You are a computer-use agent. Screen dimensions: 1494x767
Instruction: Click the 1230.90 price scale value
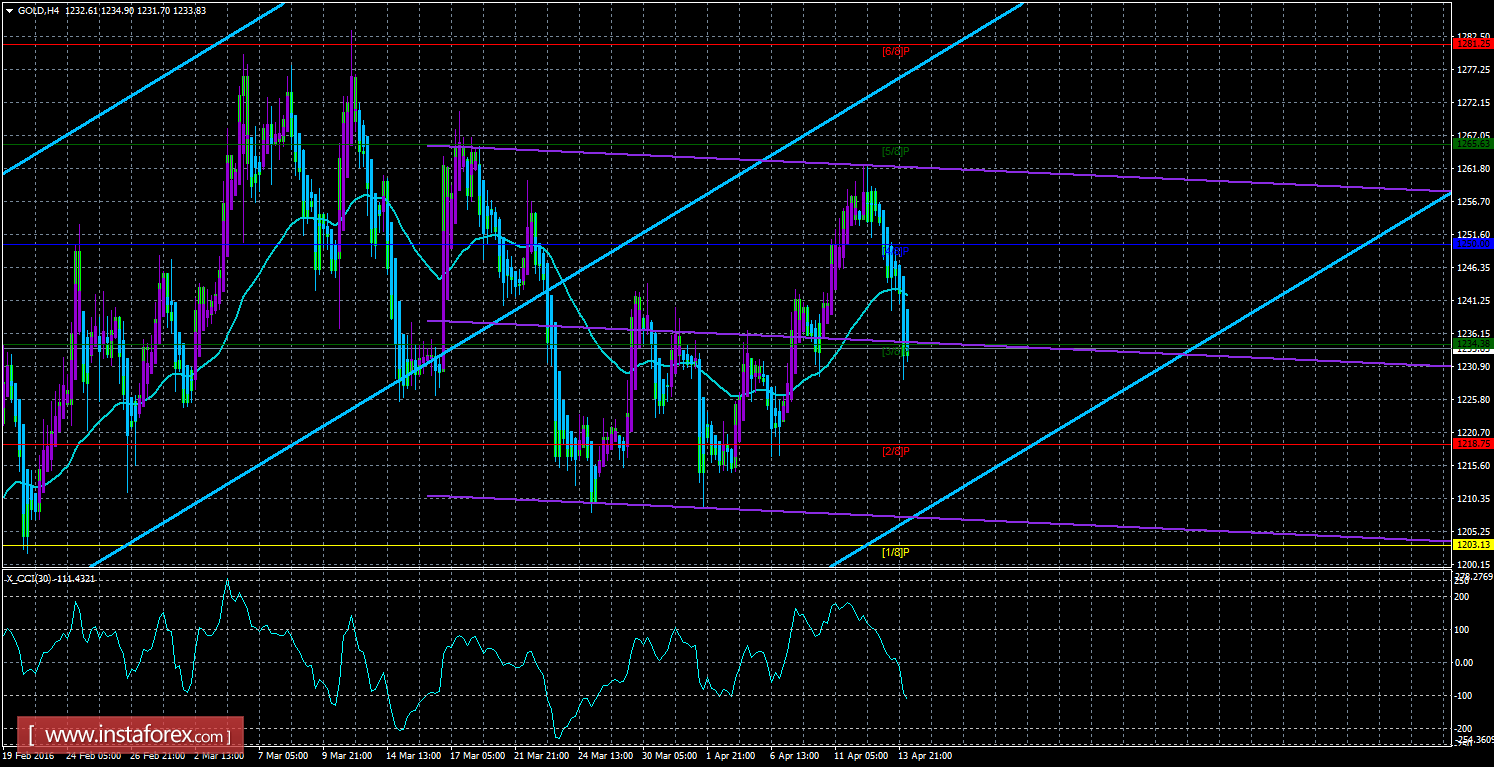coord(1474,367)
